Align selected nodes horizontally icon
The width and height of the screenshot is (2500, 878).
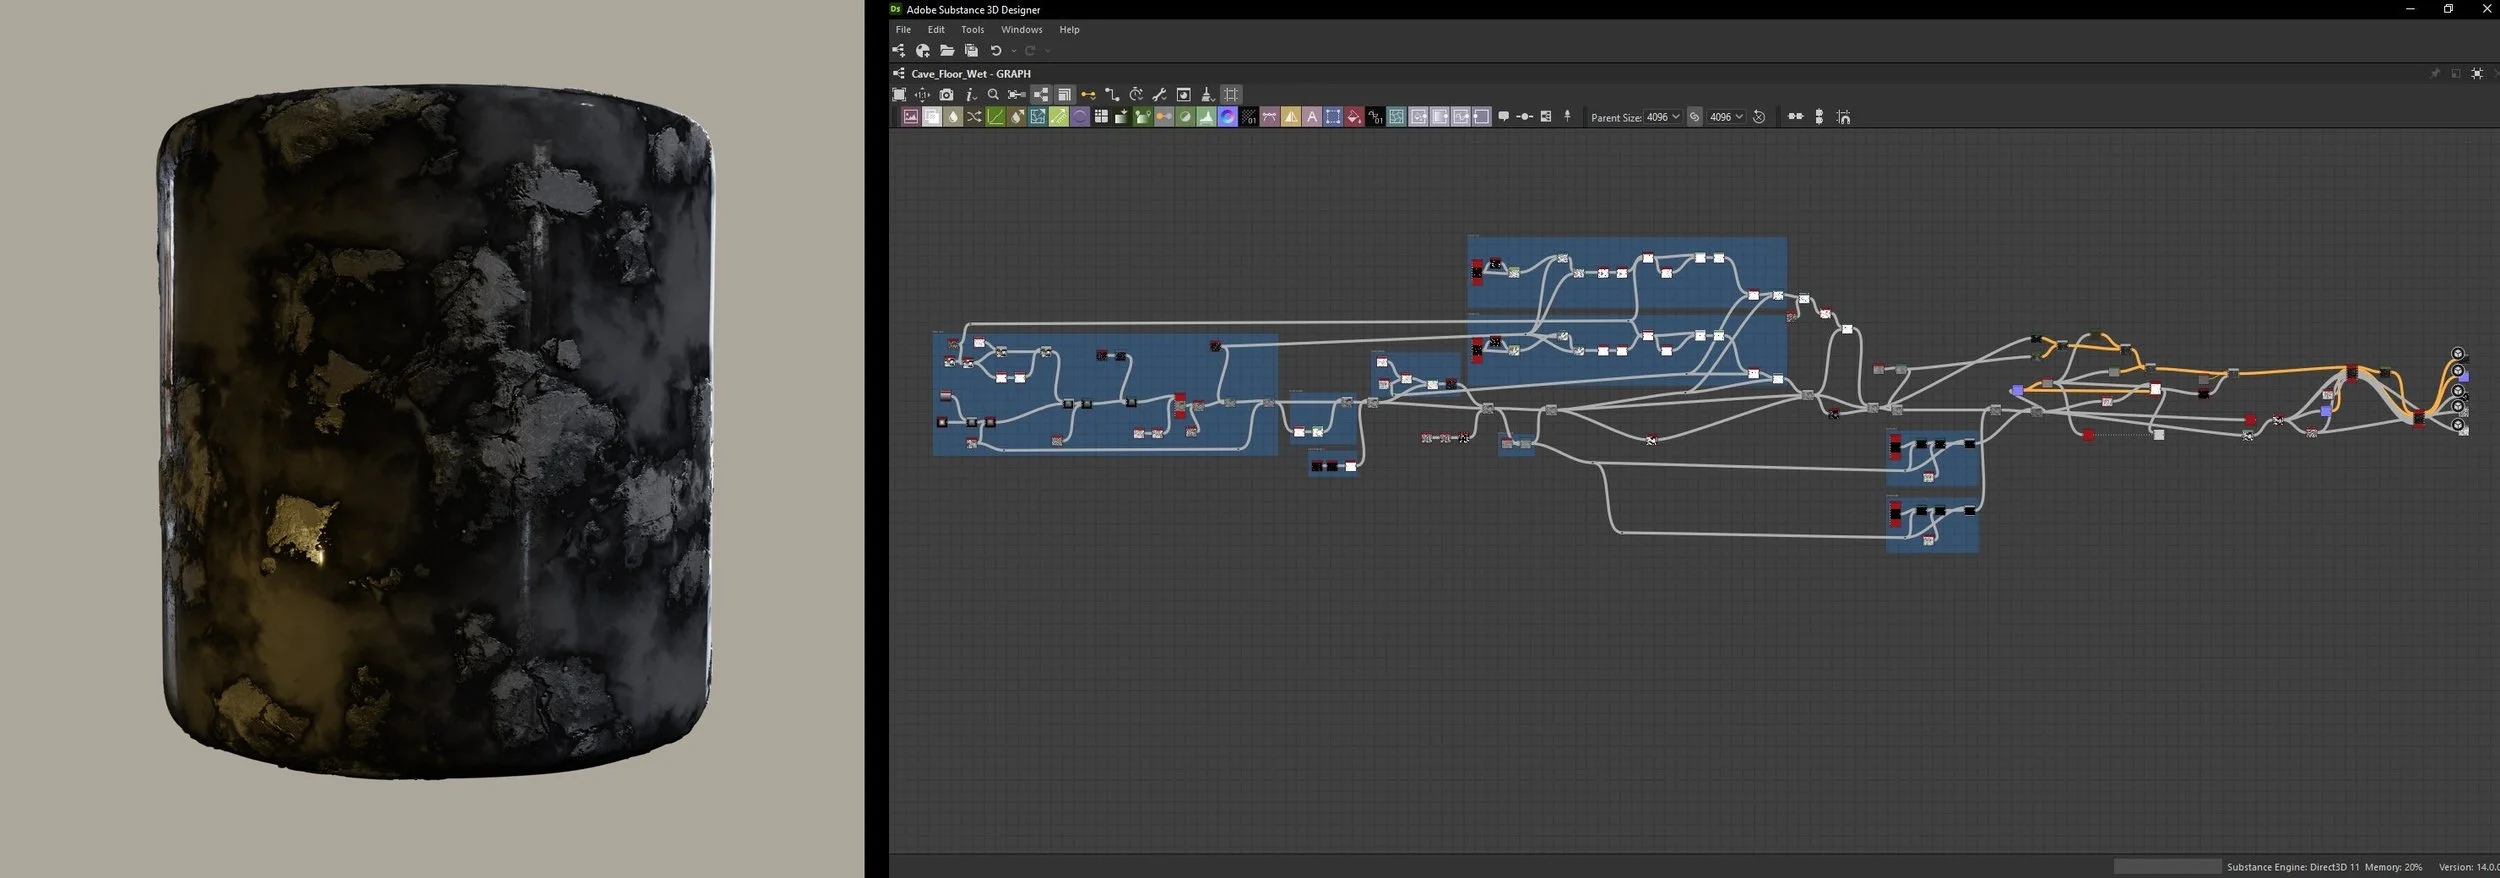point(1795,116)
